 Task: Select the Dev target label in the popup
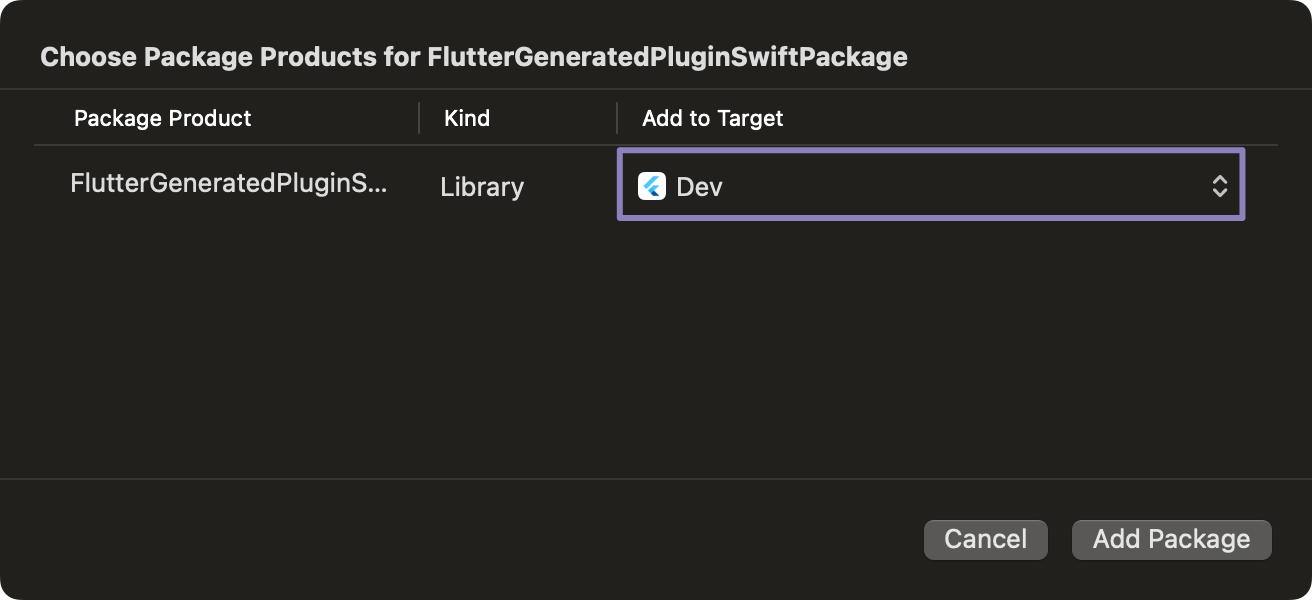[x=699, y=186]
